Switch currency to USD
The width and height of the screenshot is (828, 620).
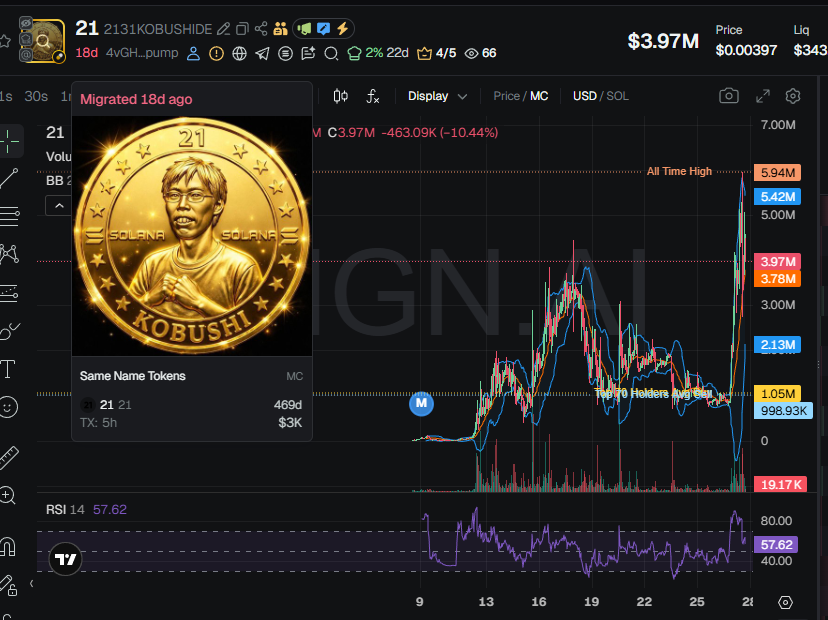point(585,96)
